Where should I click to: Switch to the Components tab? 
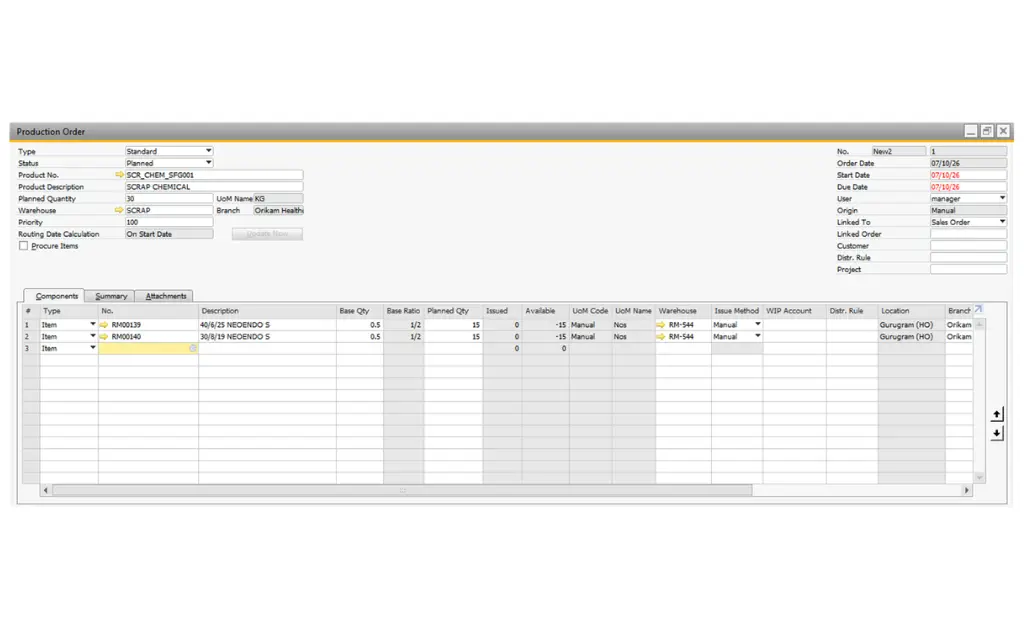pyautogui.click(x=55, y=296)
